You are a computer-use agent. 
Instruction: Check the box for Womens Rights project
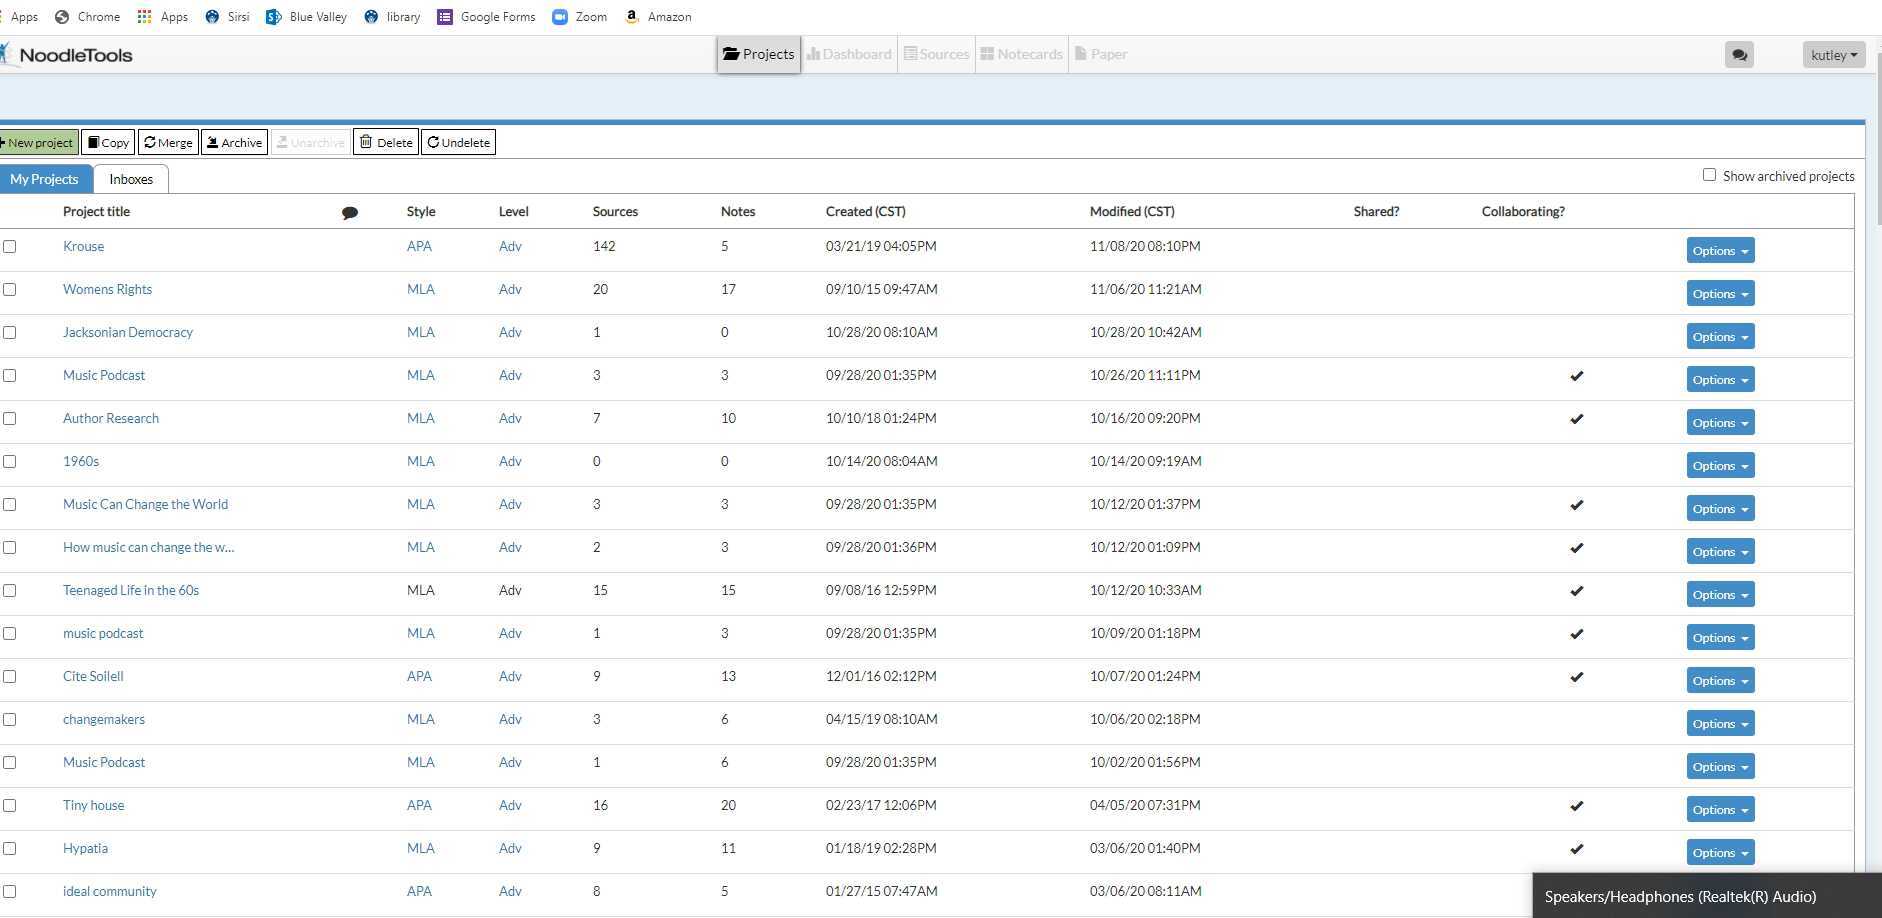click(x=10, y=289)
